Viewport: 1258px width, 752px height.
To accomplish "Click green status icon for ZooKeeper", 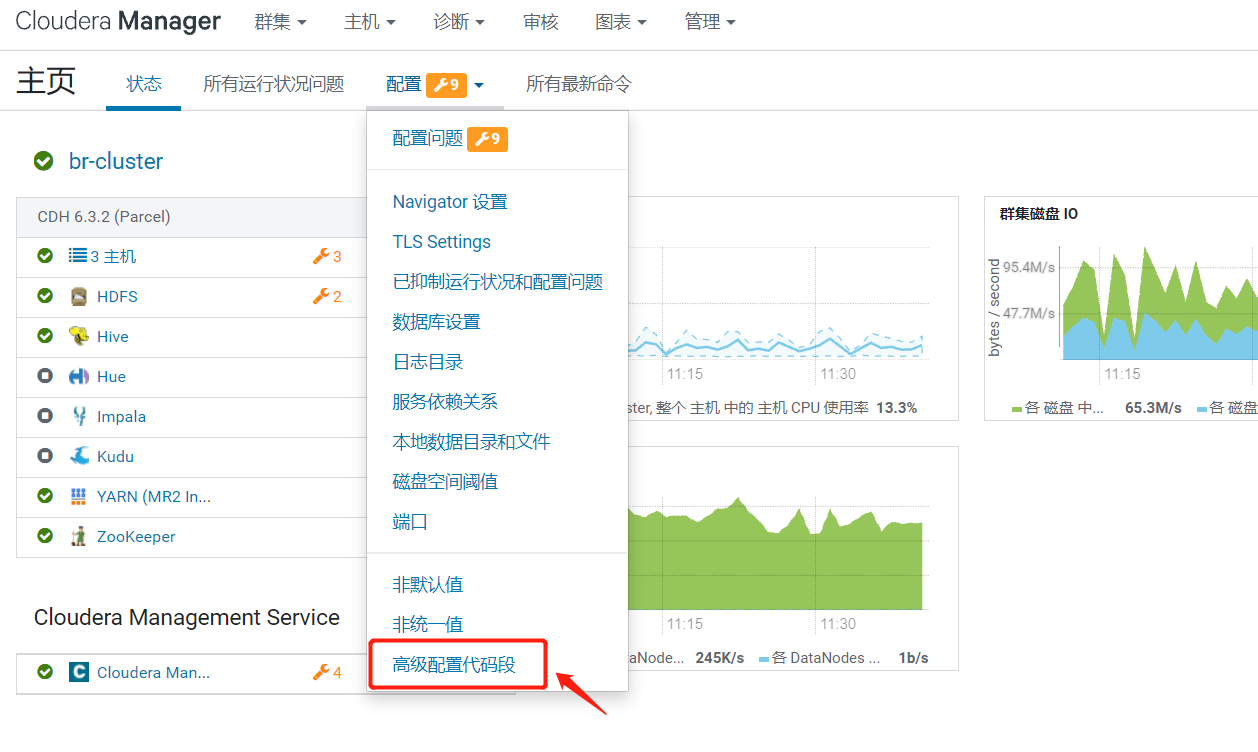I will [x=45, y=536].
